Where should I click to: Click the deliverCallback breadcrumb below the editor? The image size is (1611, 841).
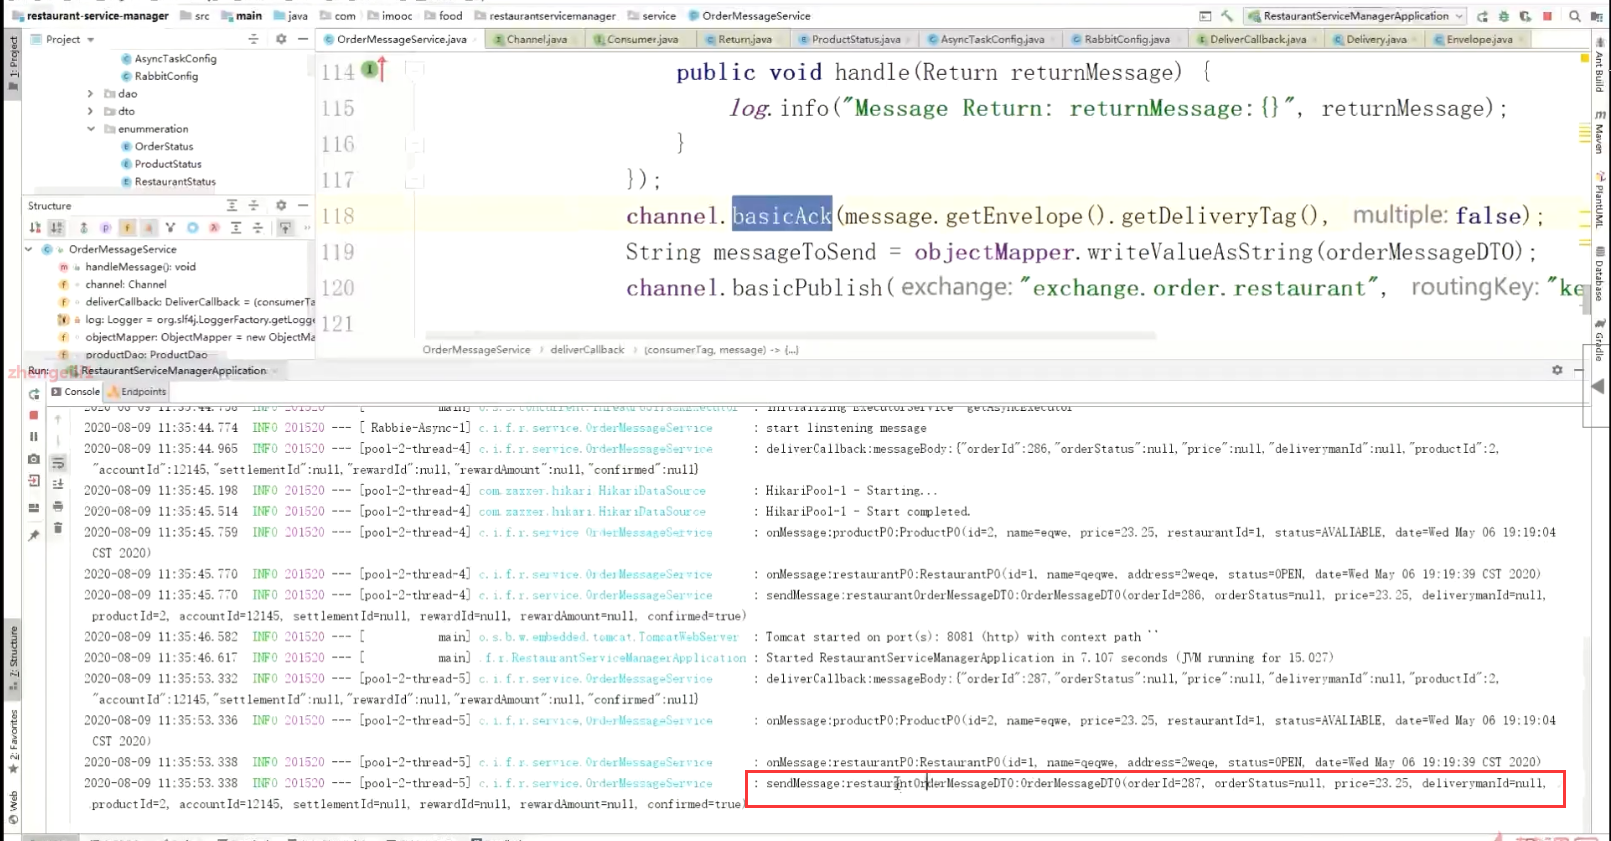tap(587, 350)
